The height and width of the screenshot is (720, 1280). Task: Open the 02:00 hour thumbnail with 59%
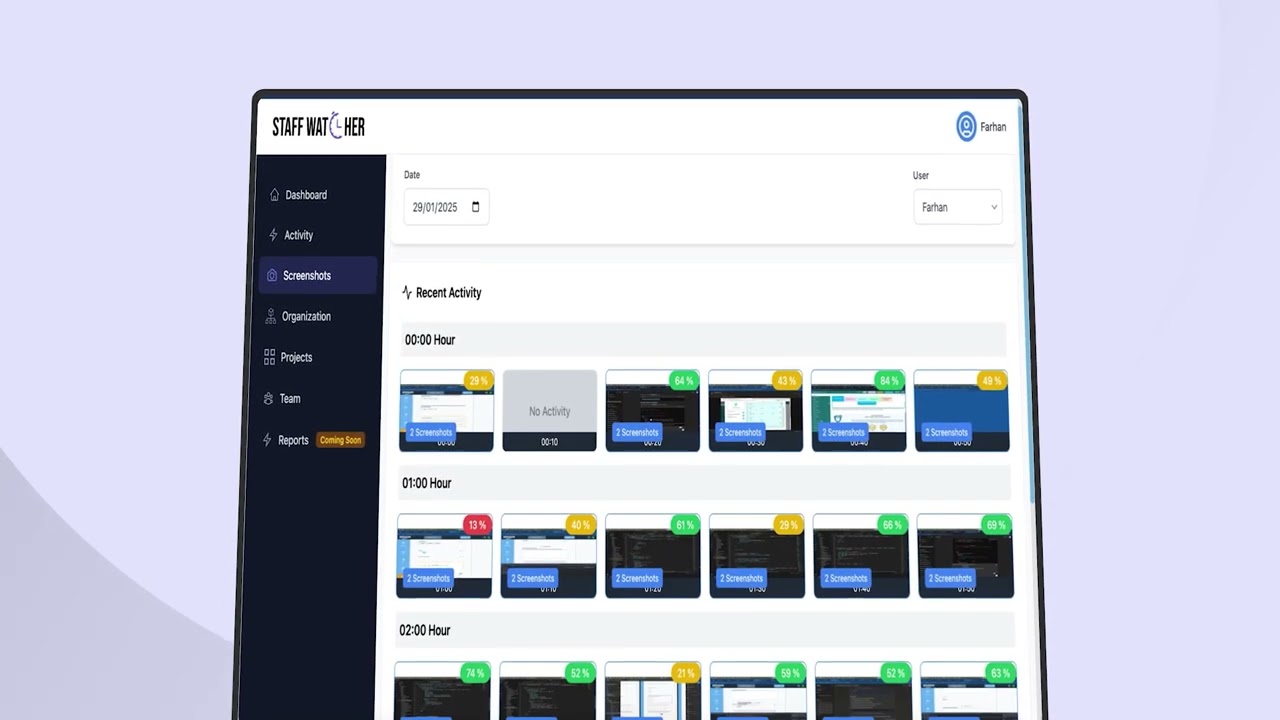[758, 691]
